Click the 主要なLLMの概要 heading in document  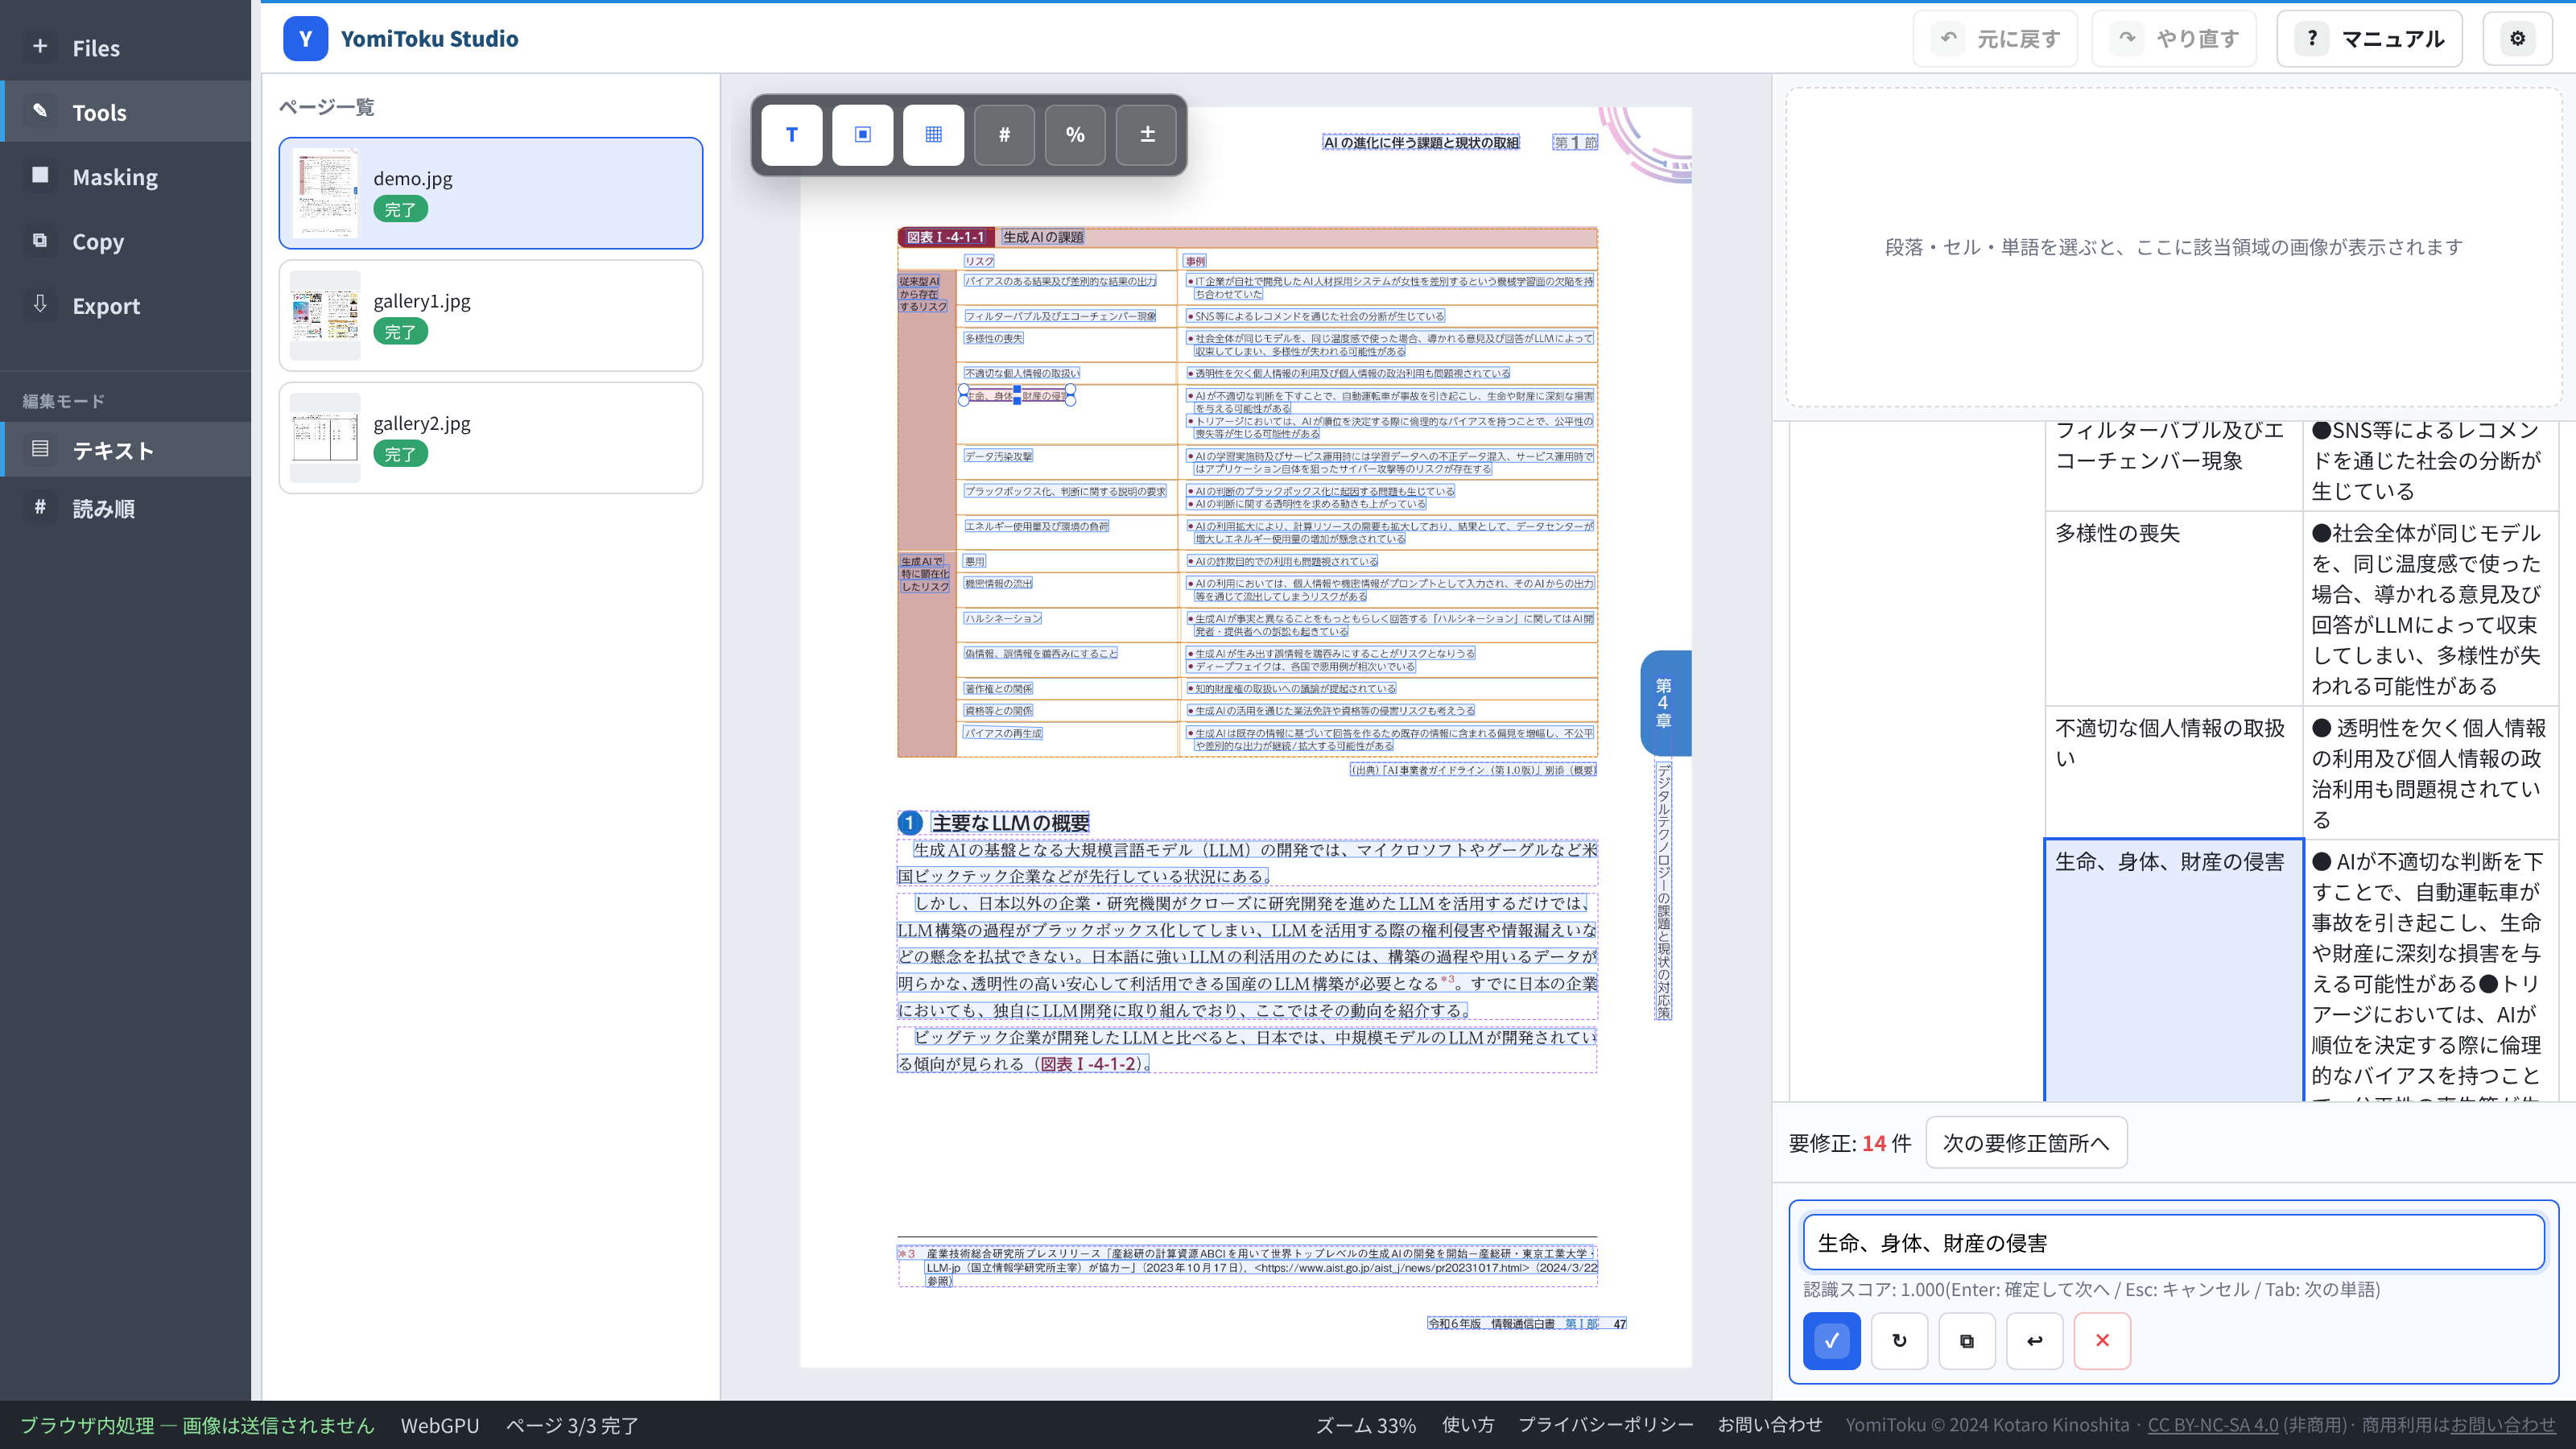(1010, 822)
